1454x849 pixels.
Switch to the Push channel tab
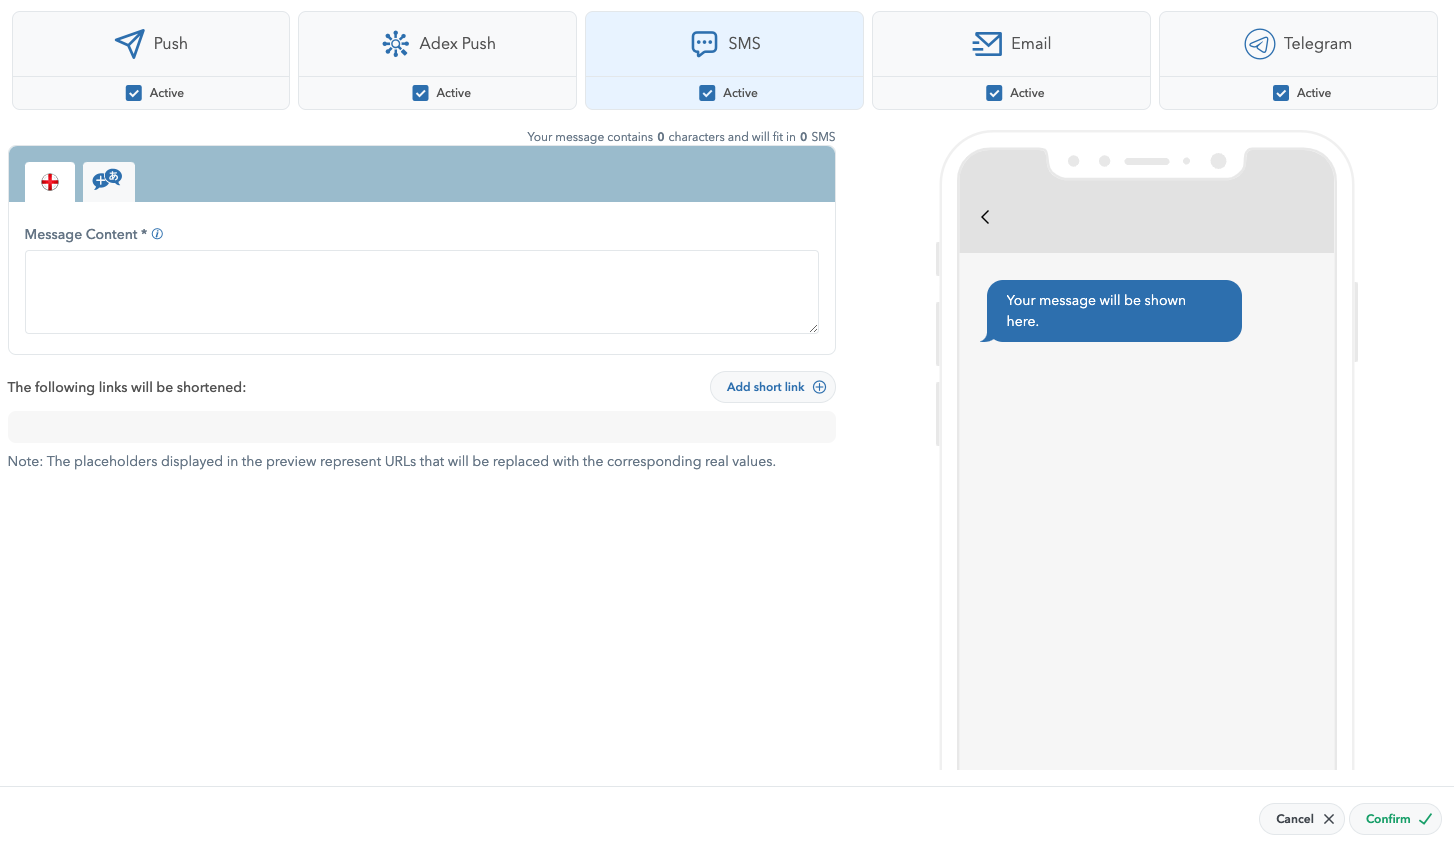click(x=151, y=44)
